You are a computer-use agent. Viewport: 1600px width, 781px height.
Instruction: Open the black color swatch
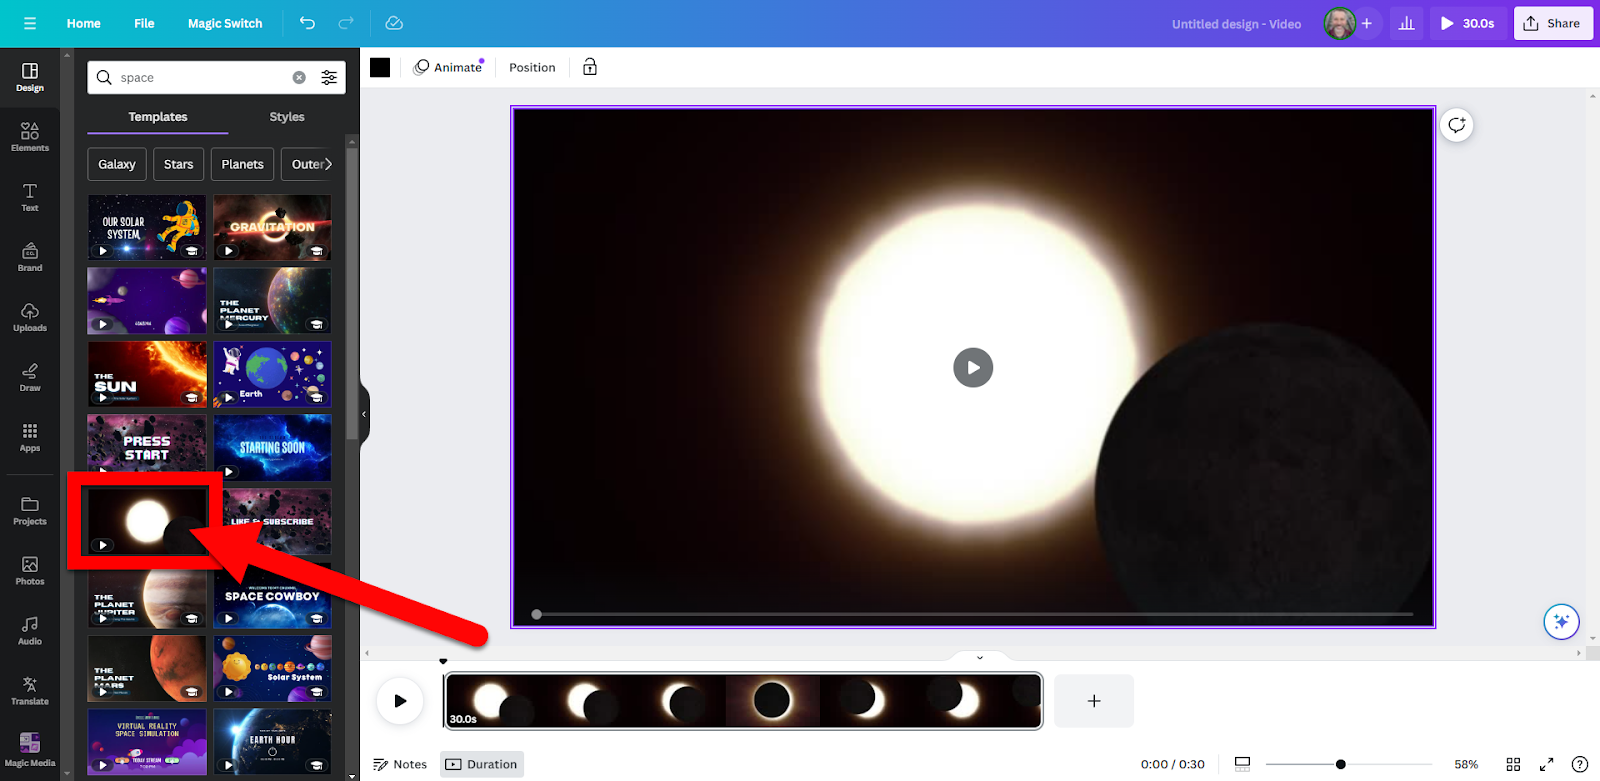point(380,67)
